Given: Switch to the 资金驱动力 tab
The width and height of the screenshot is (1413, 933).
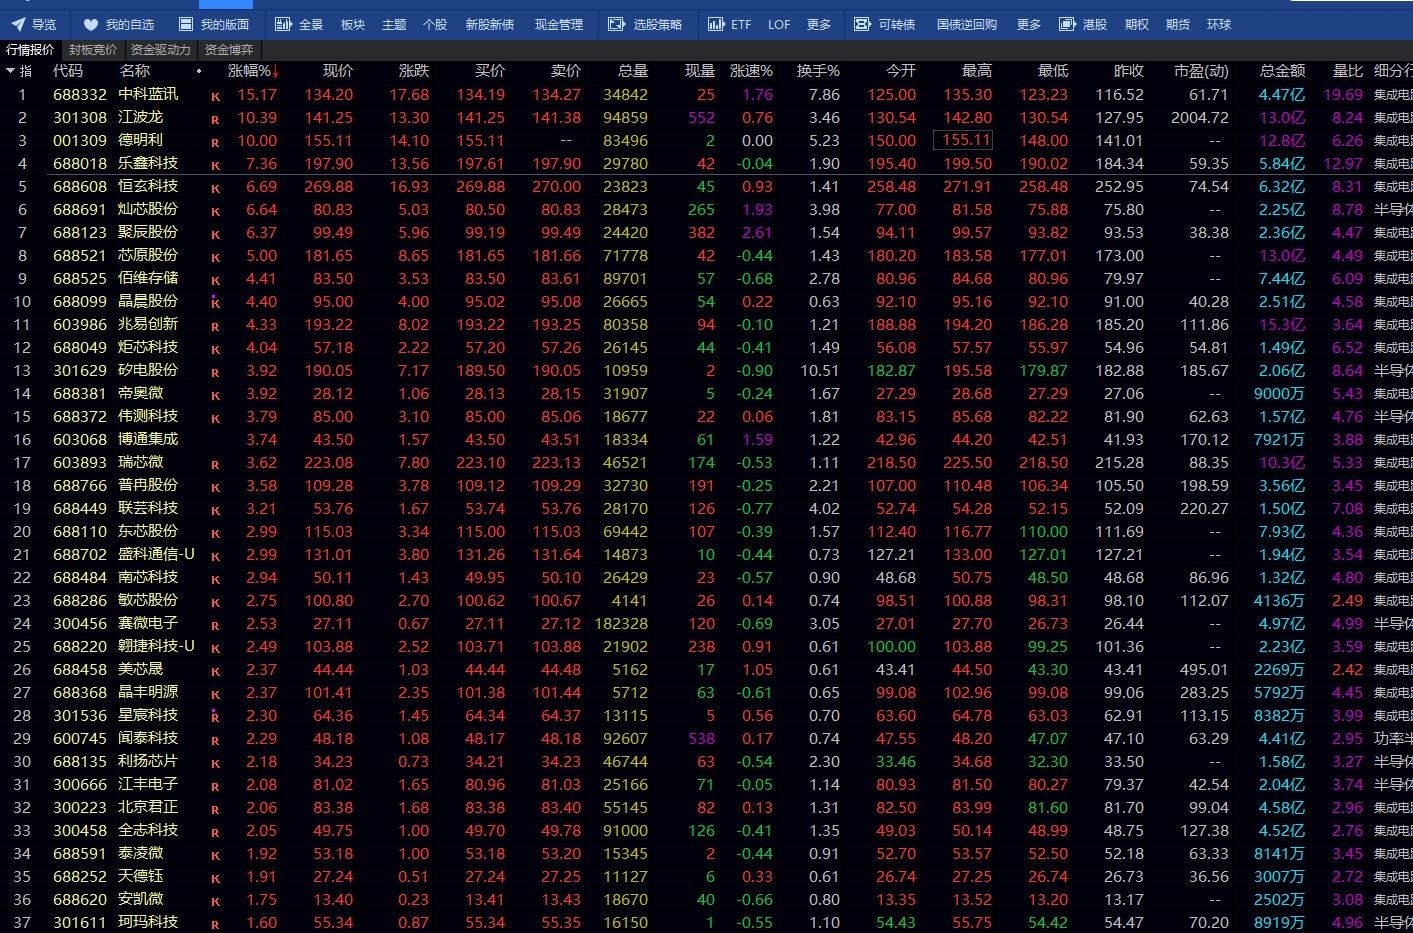Looking at the screenshot, I should [160, 49].
